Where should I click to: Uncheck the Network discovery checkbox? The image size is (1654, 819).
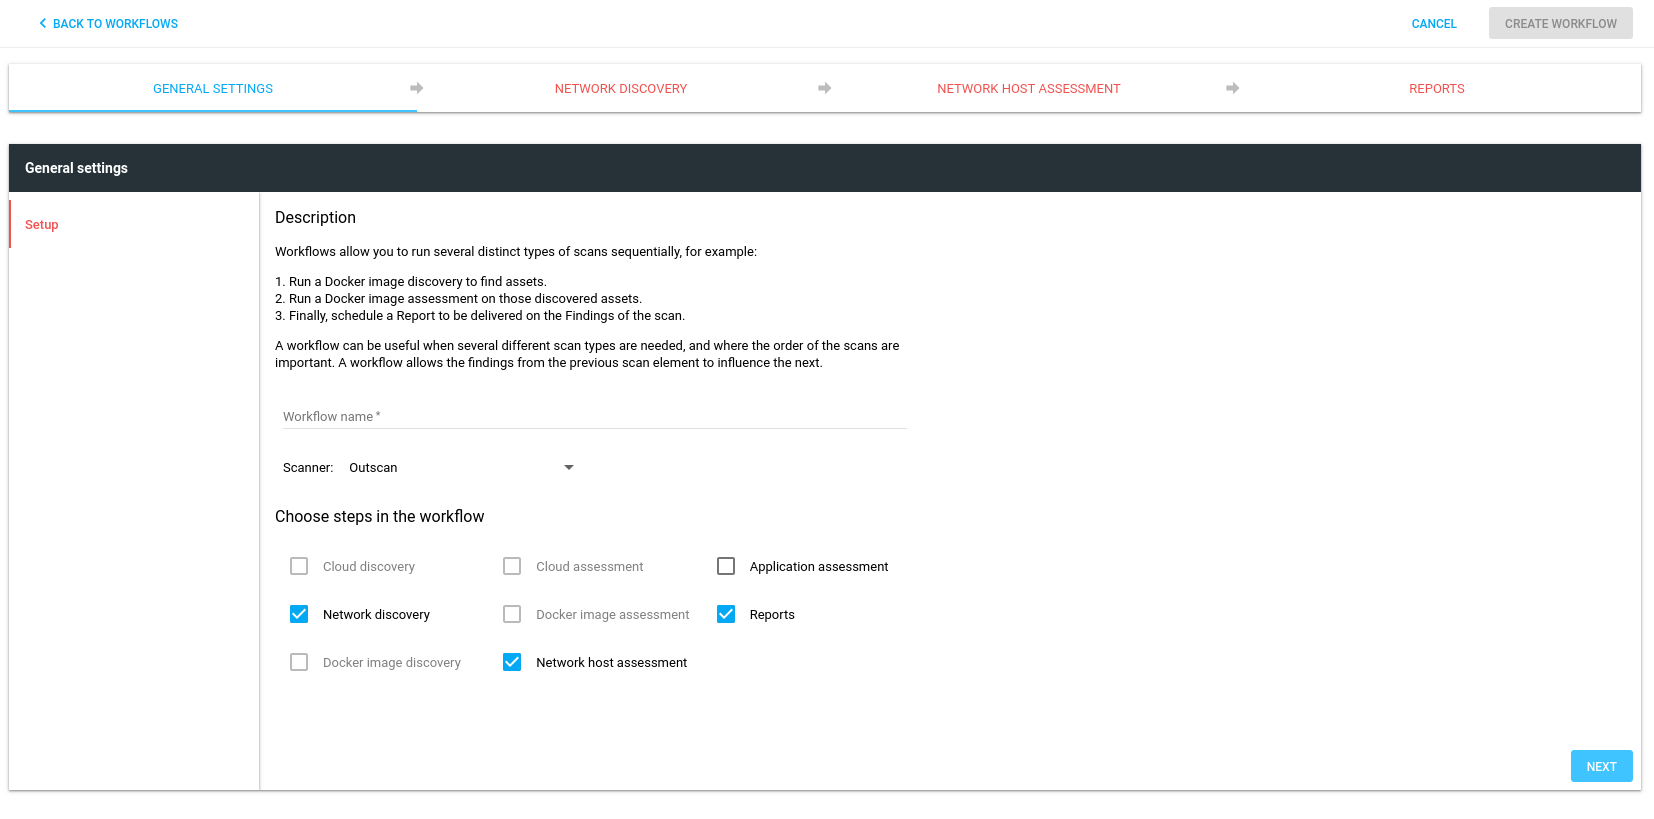click(299, 614)
